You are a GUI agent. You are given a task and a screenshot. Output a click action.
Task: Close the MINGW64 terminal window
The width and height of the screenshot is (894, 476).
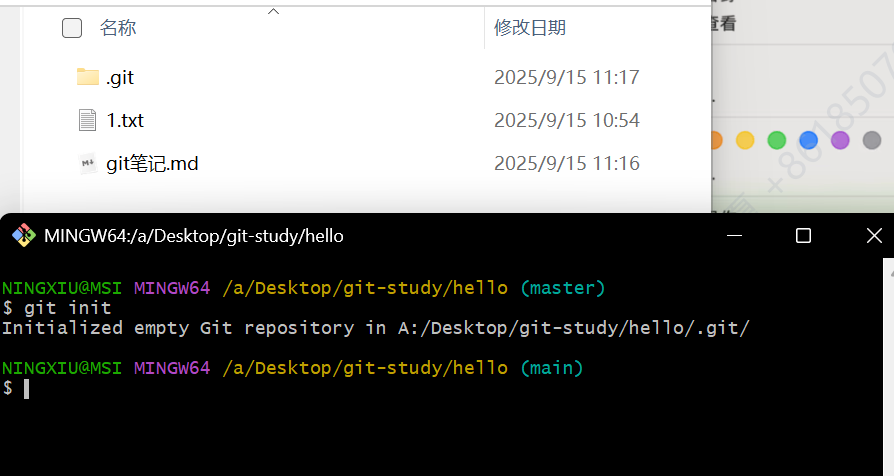coord(873,236)
